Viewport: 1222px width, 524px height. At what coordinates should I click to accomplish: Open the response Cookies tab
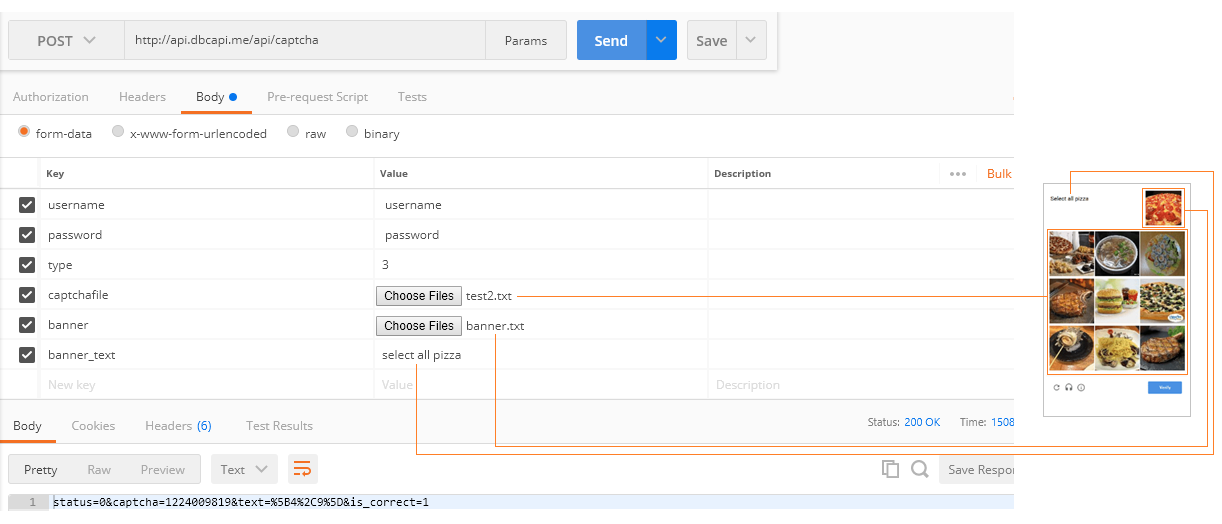pyautogui.click(x=93, y=426)
